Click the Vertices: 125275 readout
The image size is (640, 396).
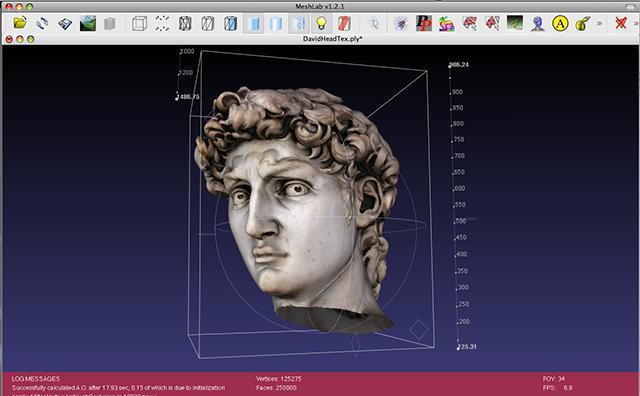(279, 378)
